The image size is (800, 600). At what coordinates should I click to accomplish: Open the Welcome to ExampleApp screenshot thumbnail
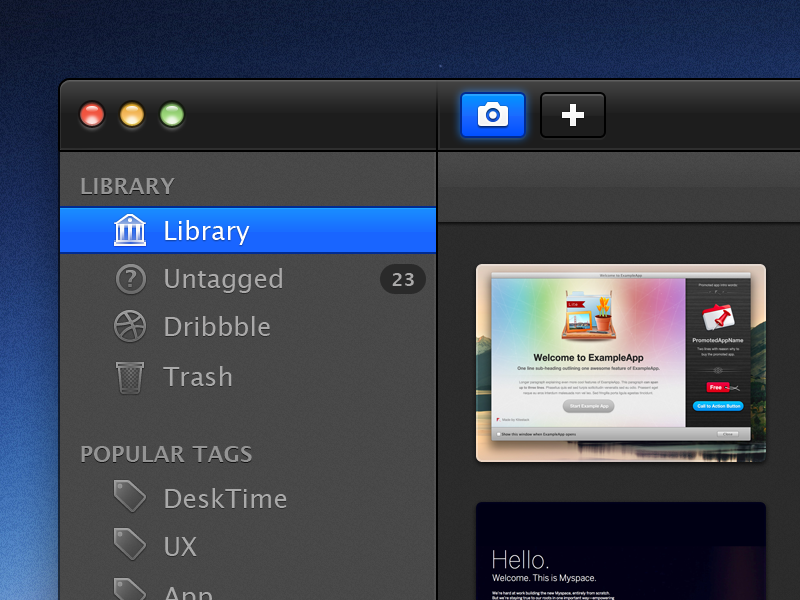pyautogui.click(x=620, y=363)
